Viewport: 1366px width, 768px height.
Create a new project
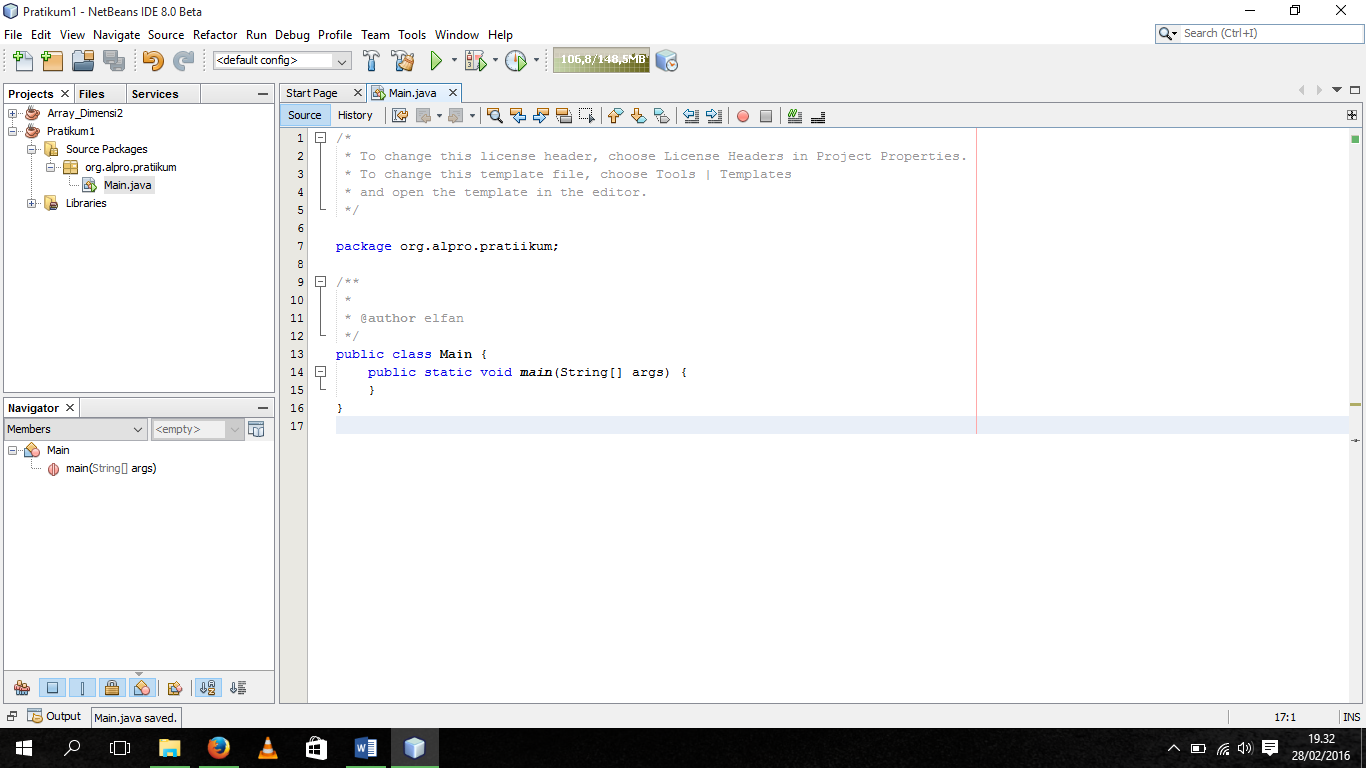tap(51, 60)
